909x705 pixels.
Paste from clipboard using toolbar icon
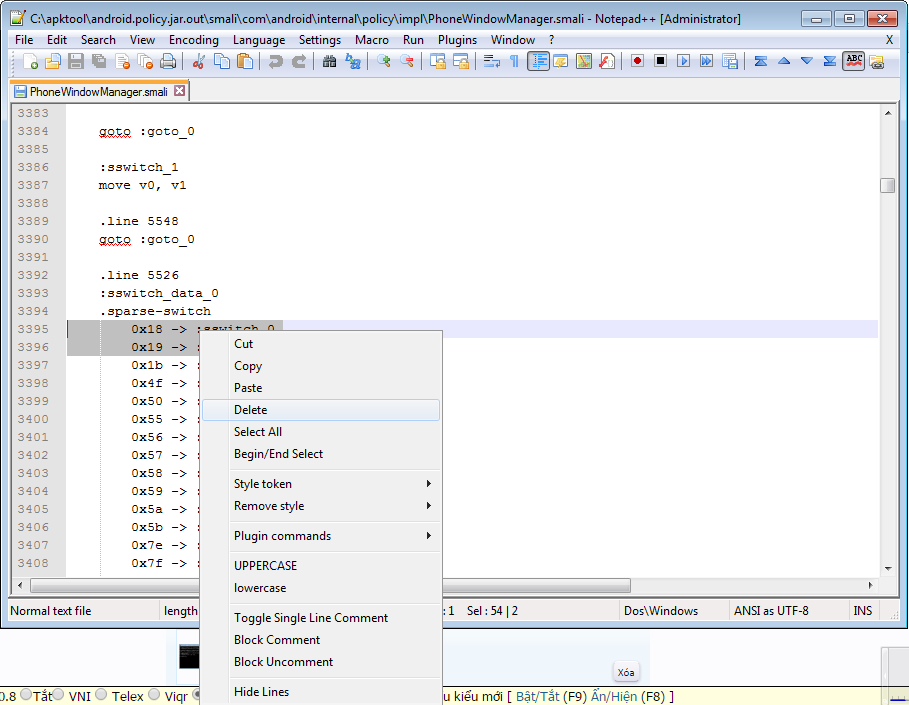(x=245, y=61)
